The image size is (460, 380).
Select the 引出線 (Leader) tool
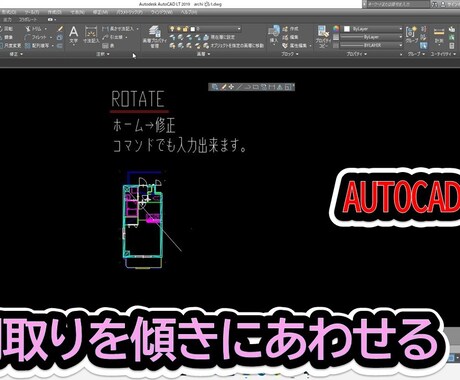tap(113, 37)
